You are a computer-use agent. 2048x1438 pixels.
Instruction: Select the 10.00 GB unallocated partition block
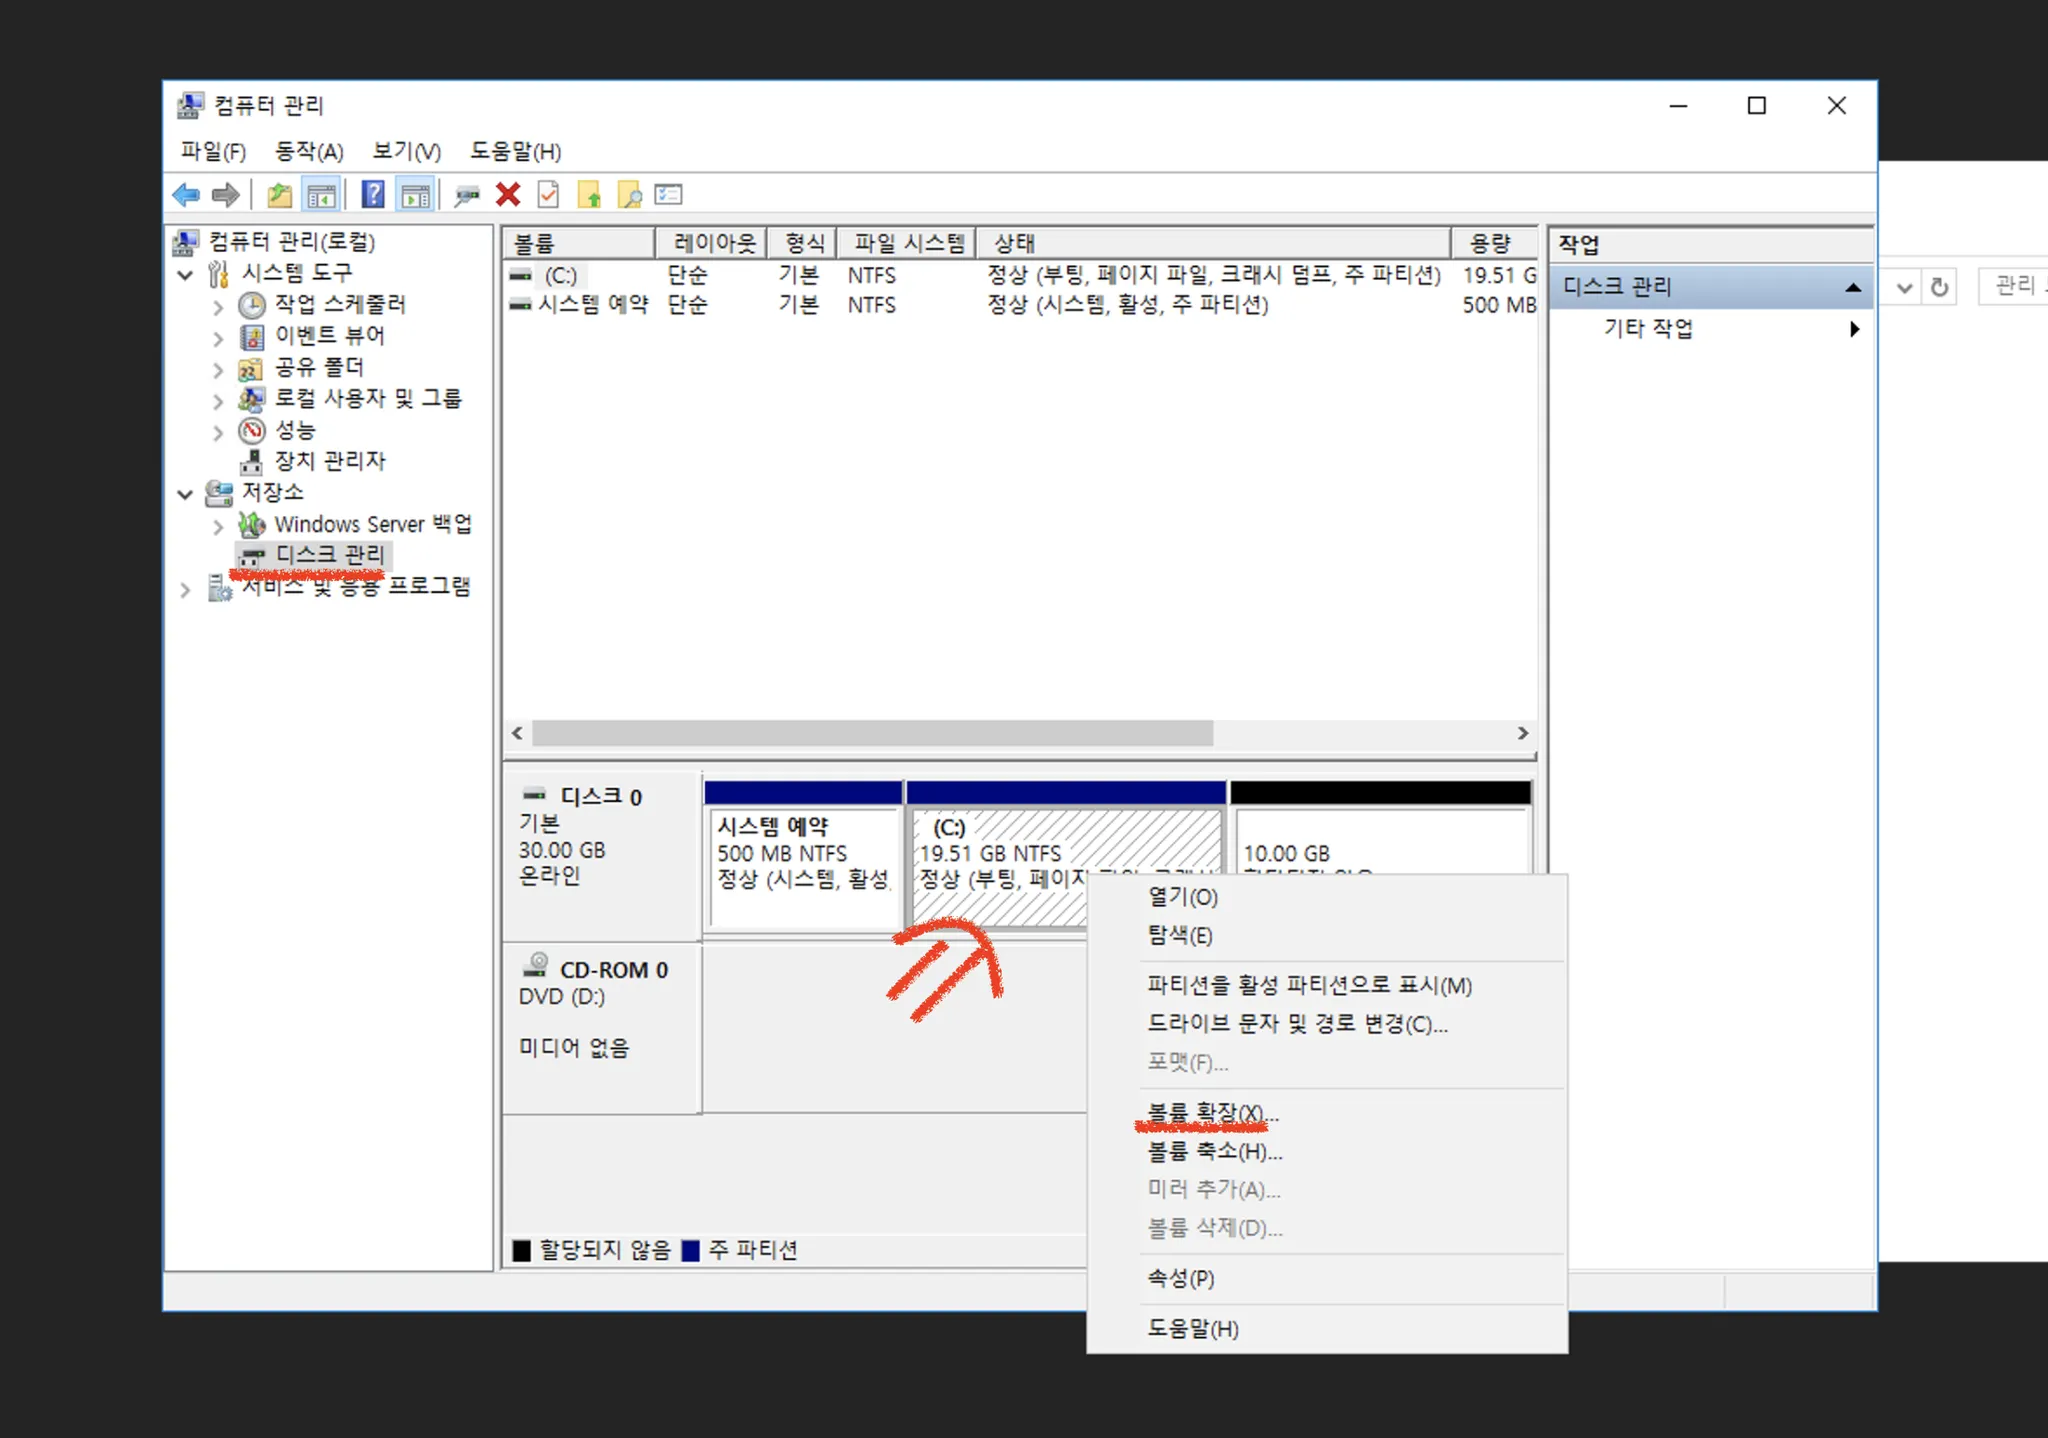tap(1380, 838)
